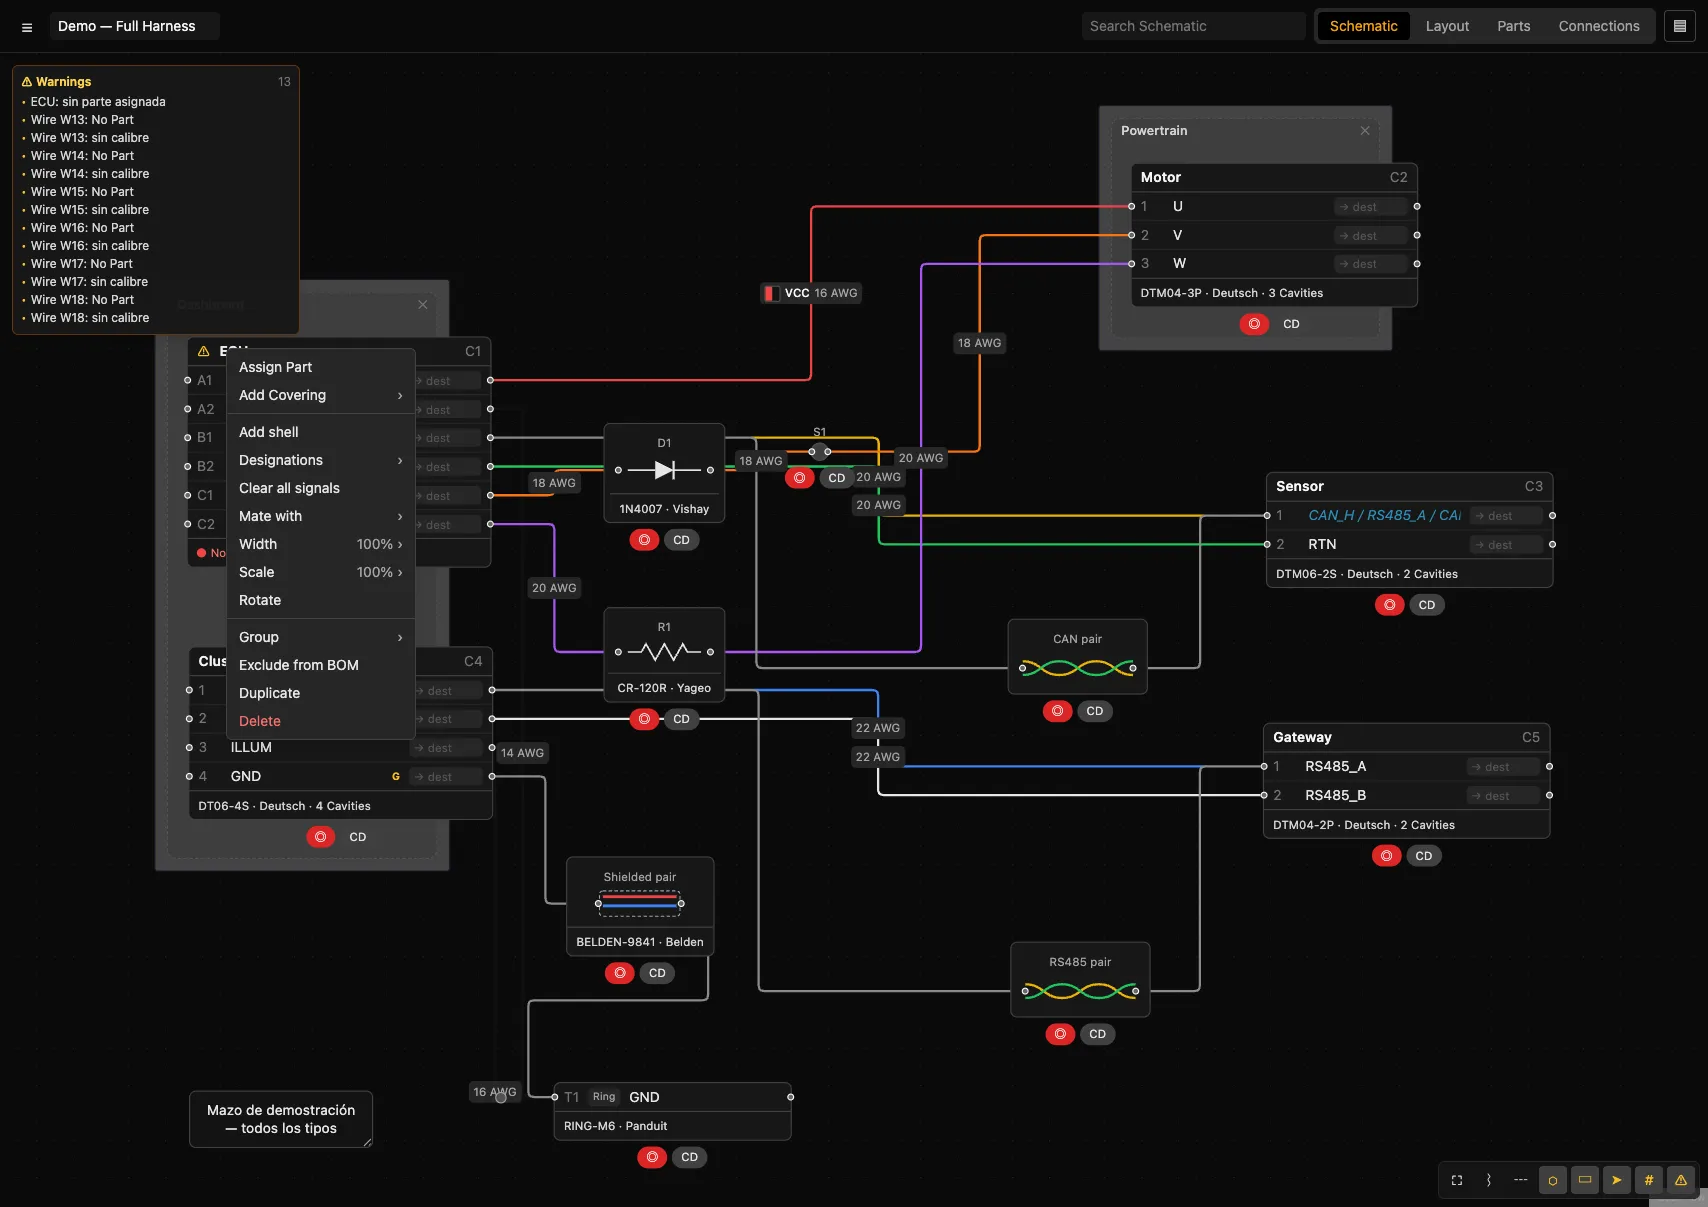This screenshot has width=1708, height=1207.
Task: Click the fit-to-screen icon in bottom toolbar
Action: [x=1457, y=1180]
